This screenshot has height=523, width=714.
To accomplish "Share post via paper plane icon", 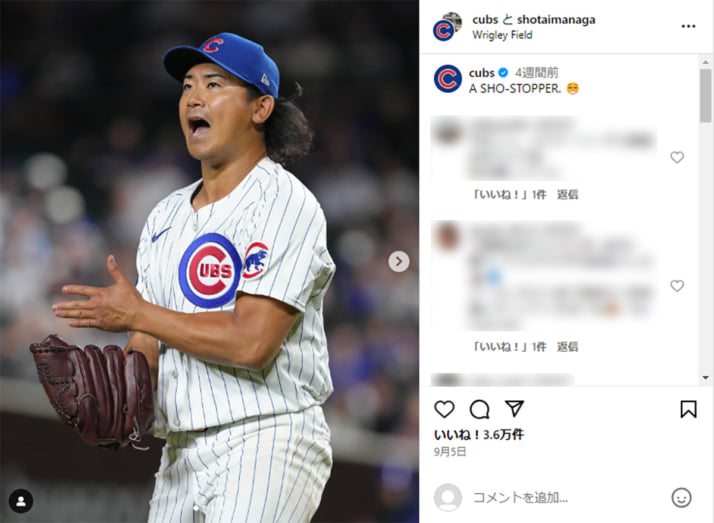I will (x=514, y=408).
